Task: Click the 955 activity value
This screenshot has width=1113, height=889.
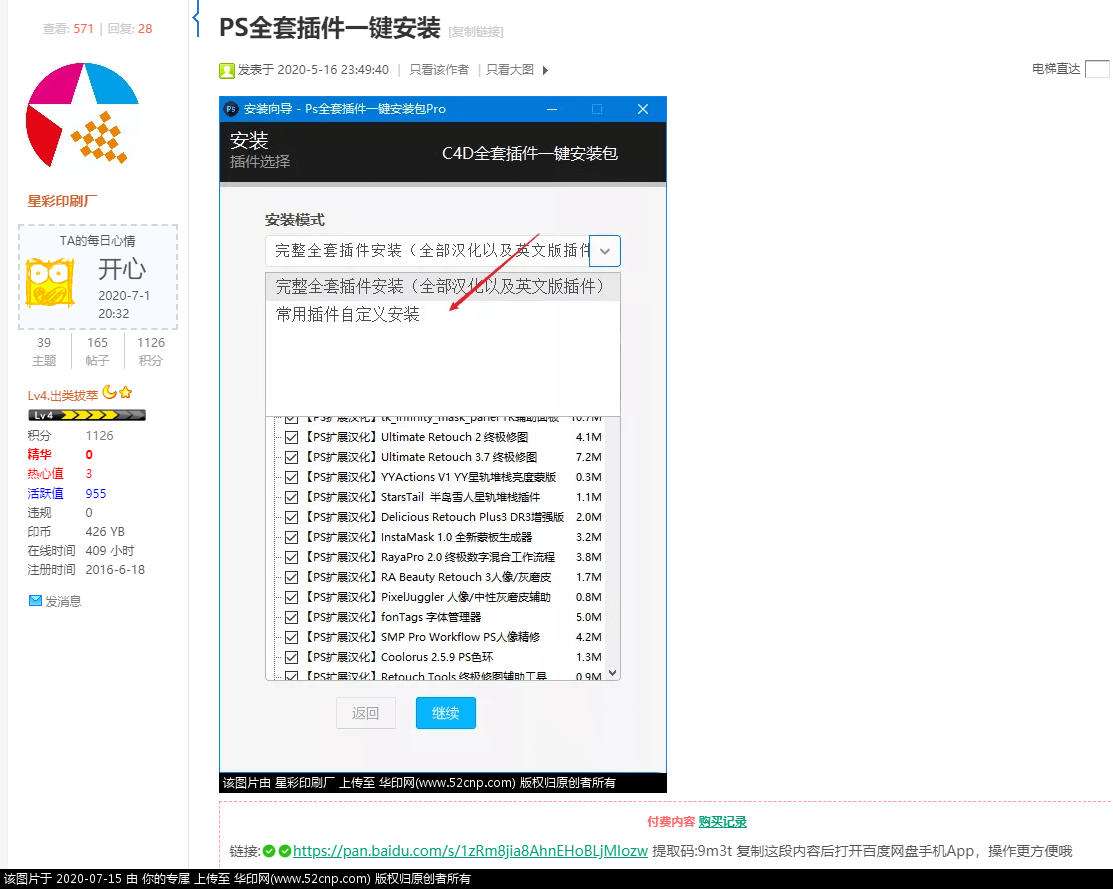Action: click(x=96, y=493)
